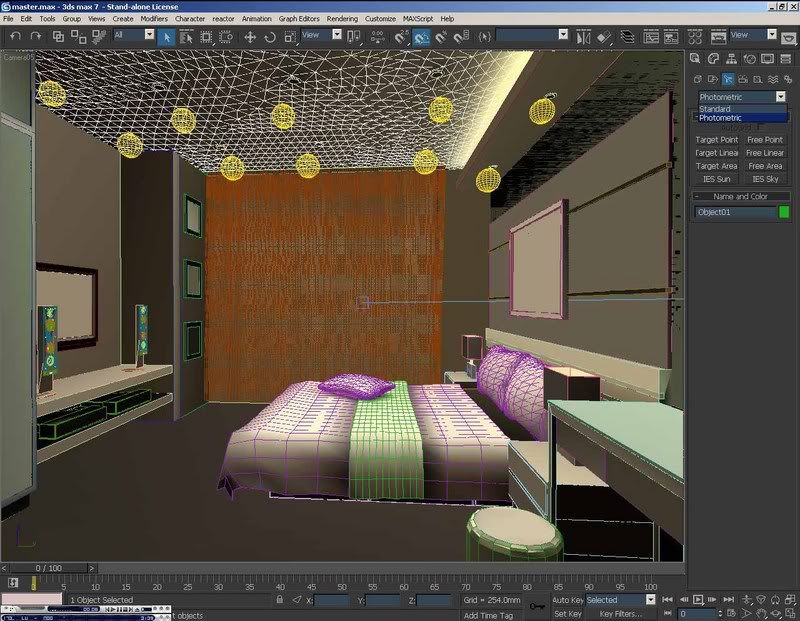This screenshot has height=621, width=800.
Task: Open Curve Editor icon
Action: click(x=651, y=37)
